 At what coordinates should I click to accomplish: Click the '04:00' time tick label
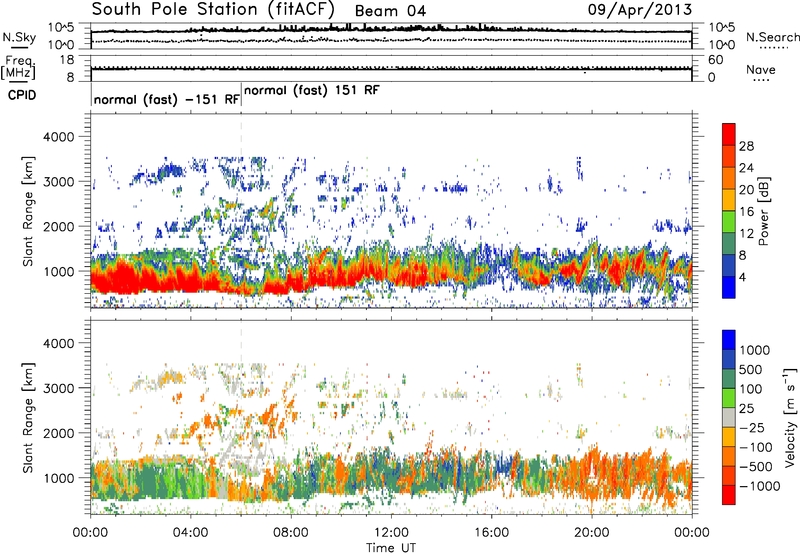tap(190, 533)
